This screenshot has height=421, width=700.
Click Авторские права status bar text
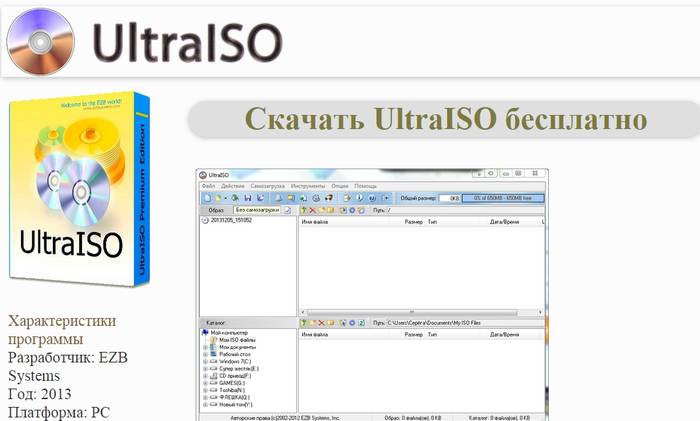point(285,418)
